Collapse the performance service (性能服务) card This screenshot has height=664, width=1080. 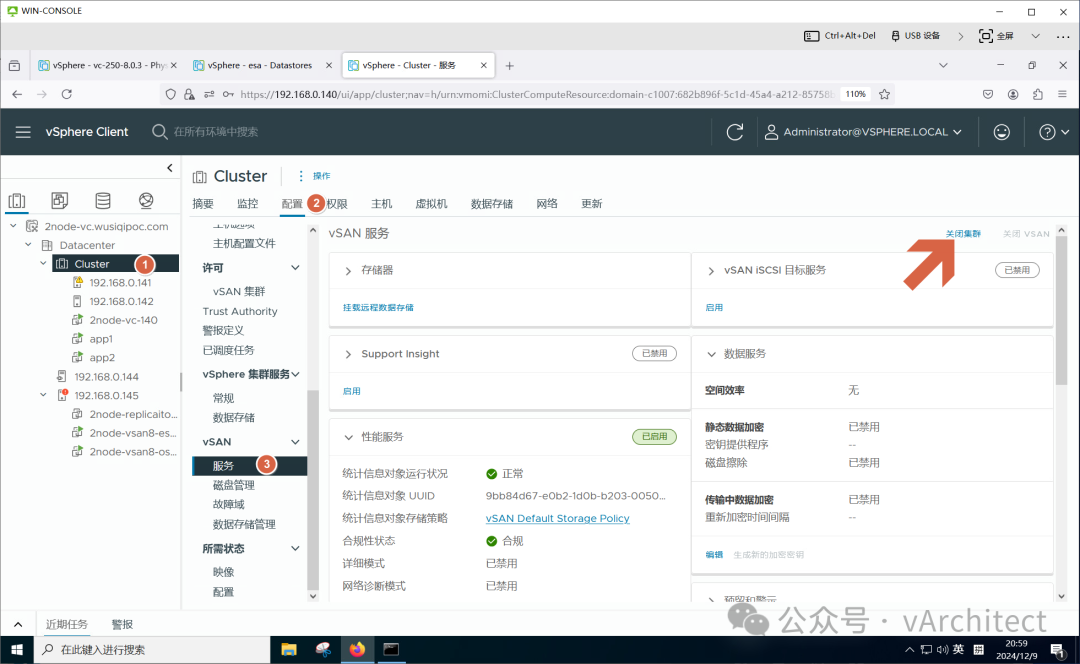click(x=348, y=437)
